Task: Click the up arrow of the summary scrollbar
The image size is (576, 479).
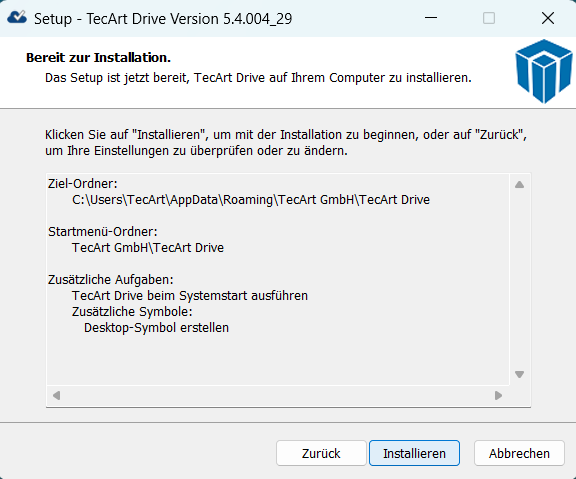Action: coord(519,184)
